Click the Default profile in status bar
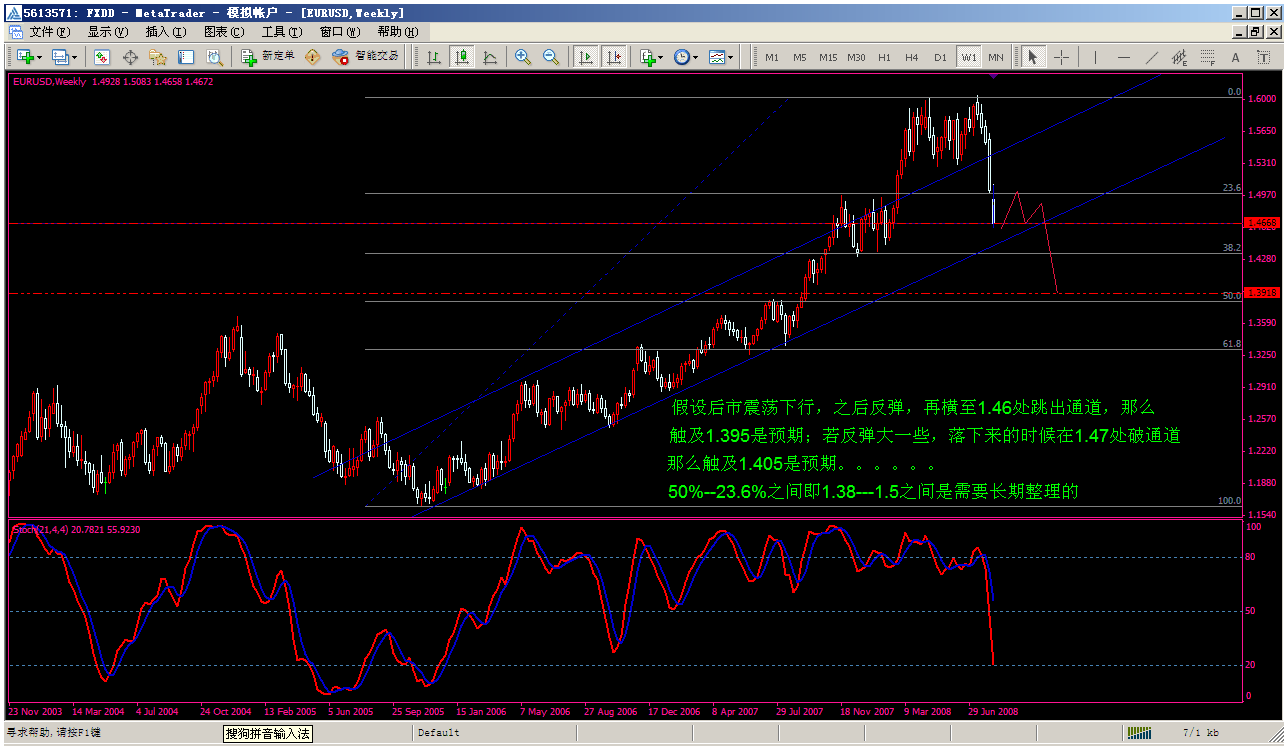 [439, 733]
